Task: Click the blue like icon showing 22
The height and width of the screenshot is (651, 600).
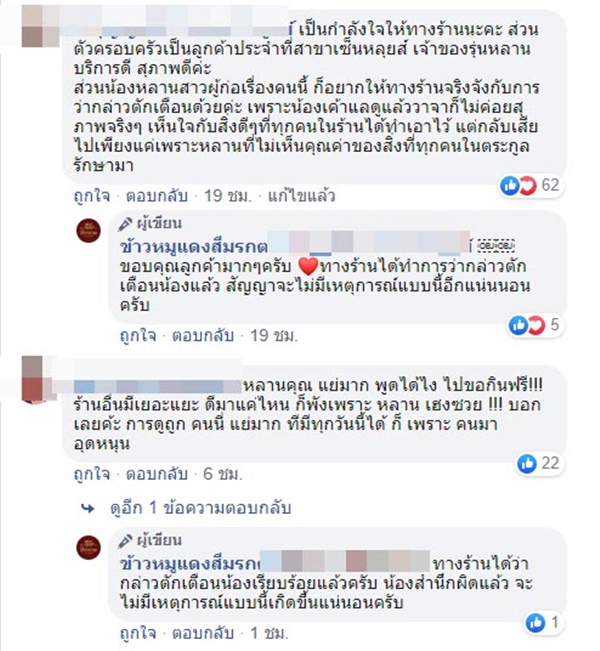Action: [x=527, y=463]
